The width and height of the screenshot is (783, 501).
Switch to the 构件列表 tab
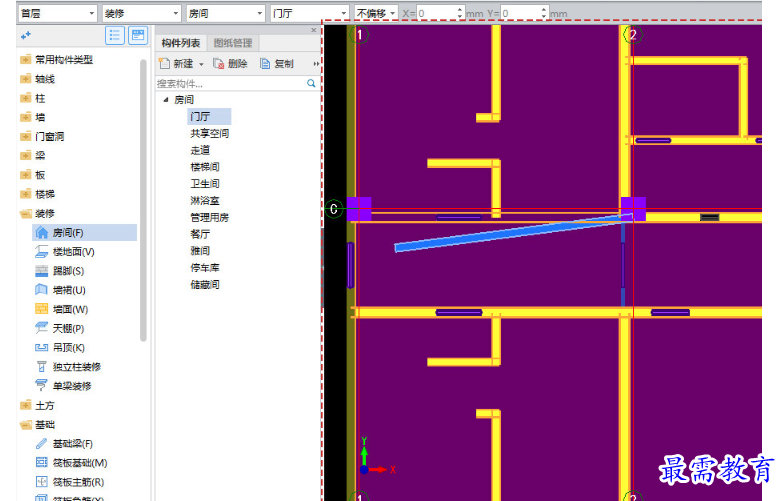[181, 43]
